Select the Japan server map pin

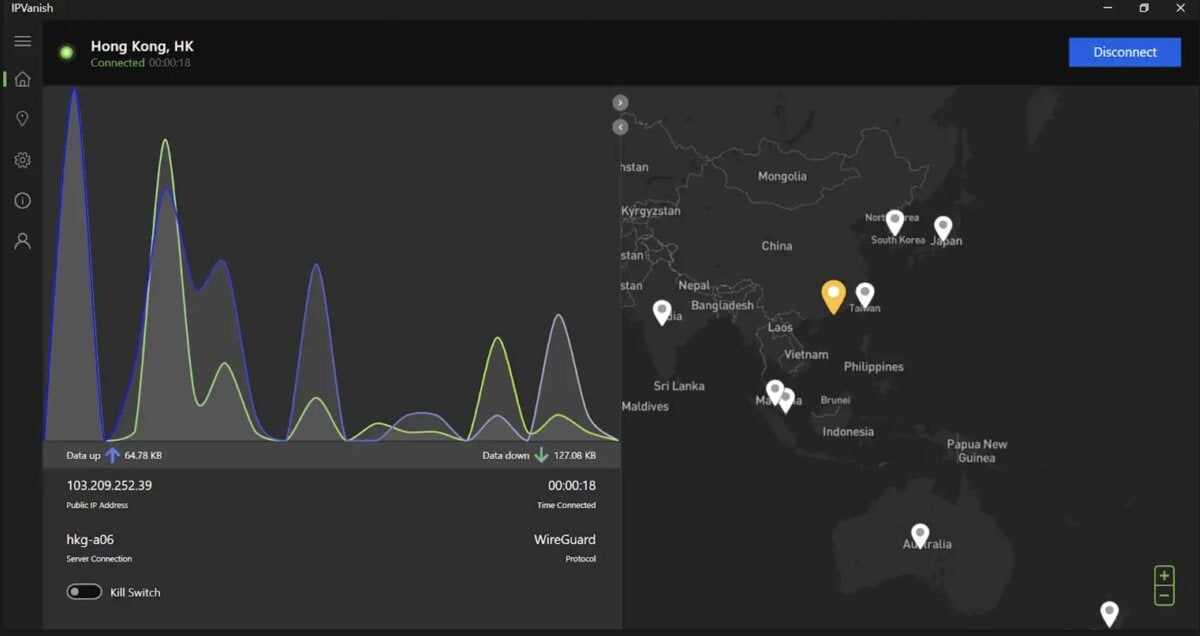click(942, 229)
